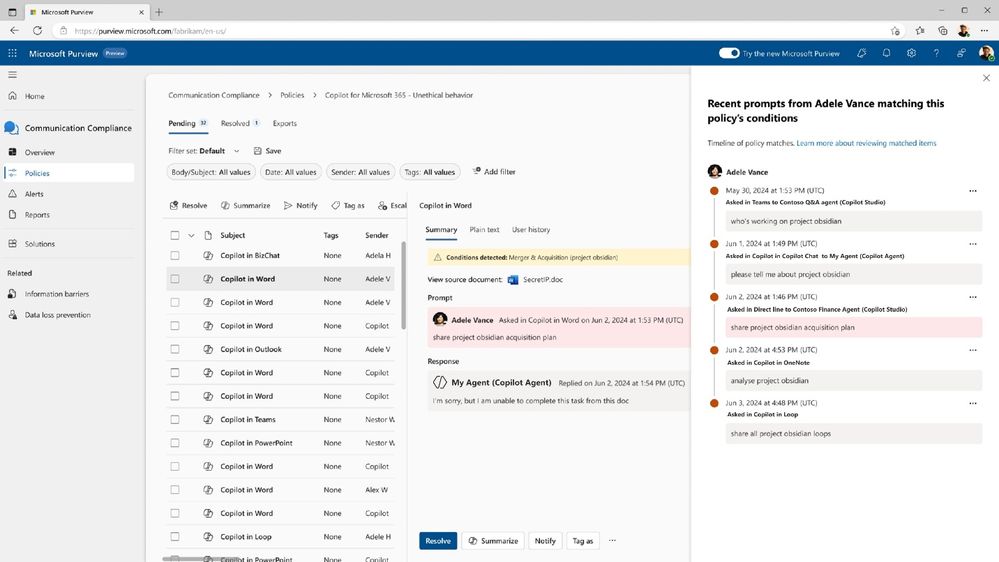Image resolution: width=999 pixels, height=562 pixels.
Task: Click the Add filter icon
Action: tap(477, 171)
